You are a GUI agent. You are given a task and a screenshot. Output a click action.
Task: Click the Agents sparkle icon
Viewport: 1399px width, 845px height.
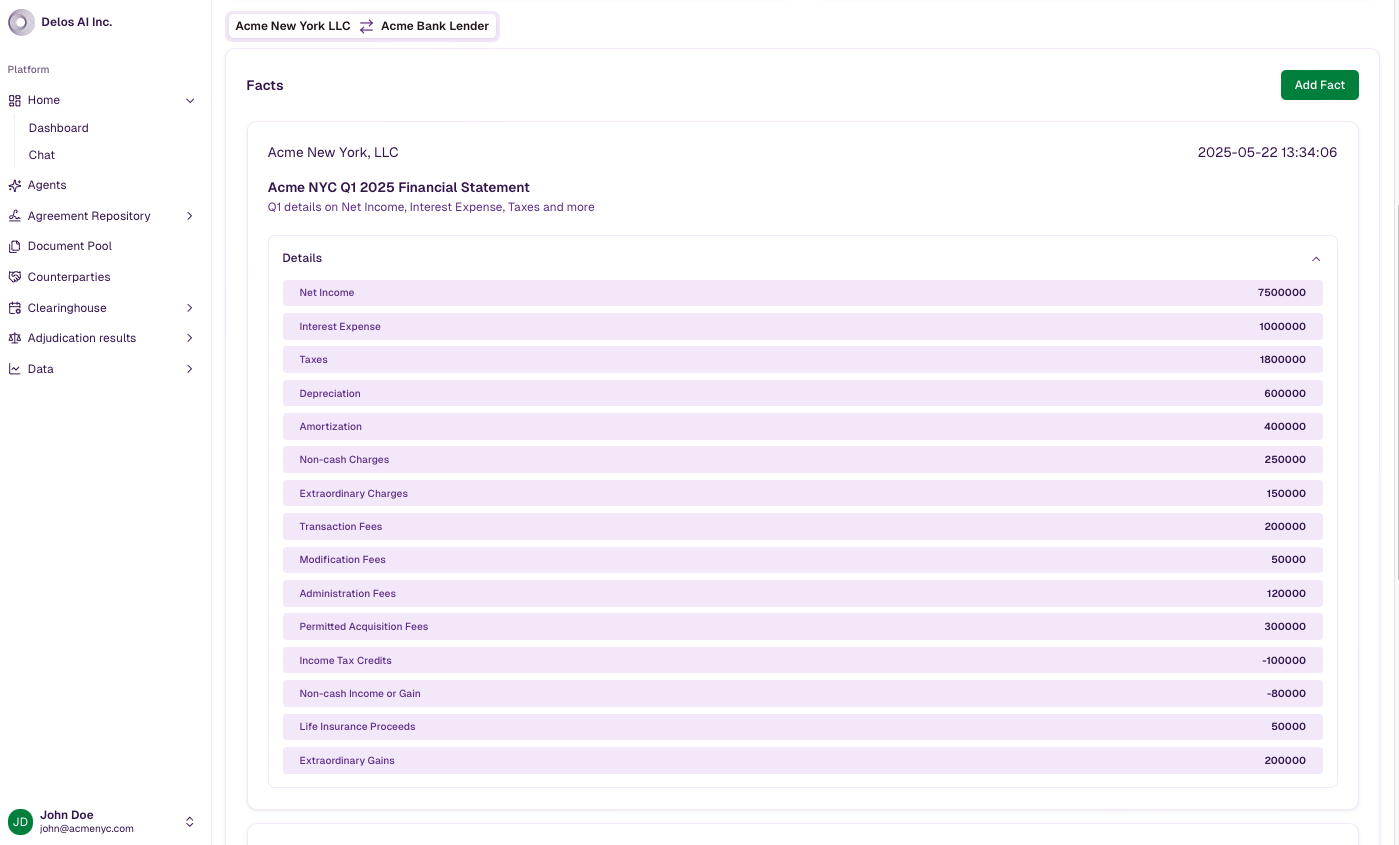15,185
